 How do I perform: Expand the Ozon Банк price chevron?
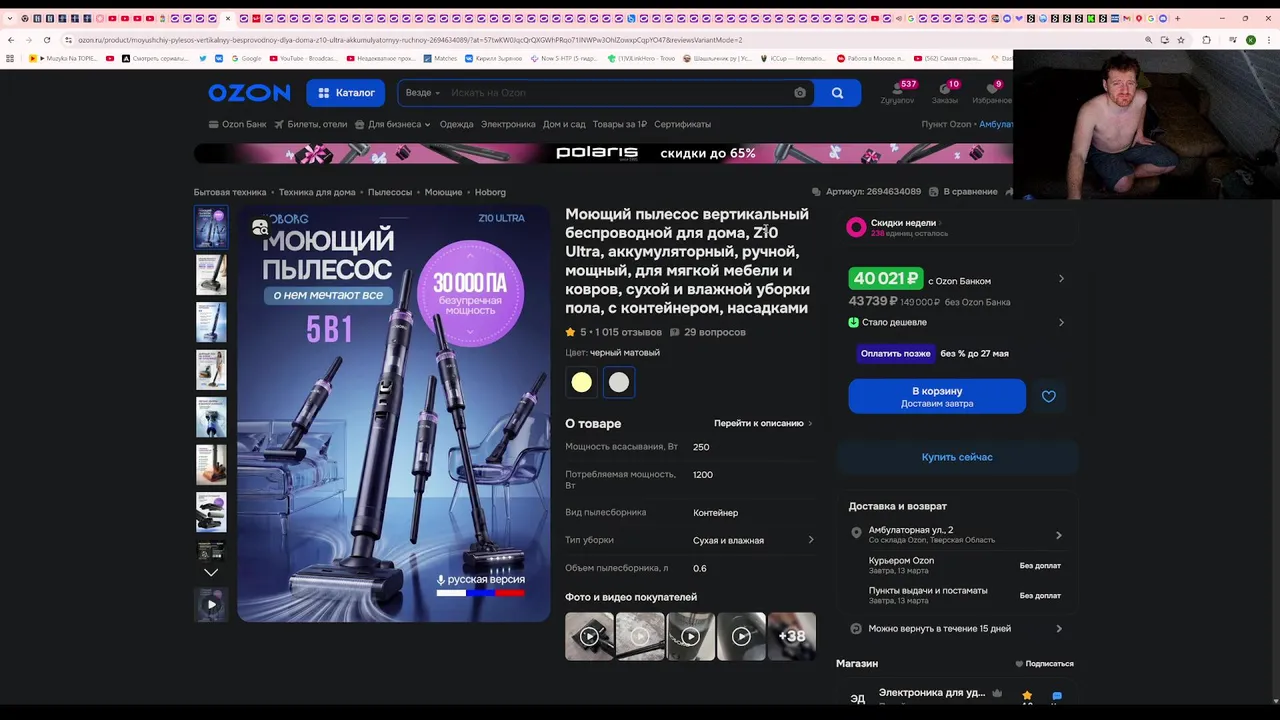tap(1061, 279)
